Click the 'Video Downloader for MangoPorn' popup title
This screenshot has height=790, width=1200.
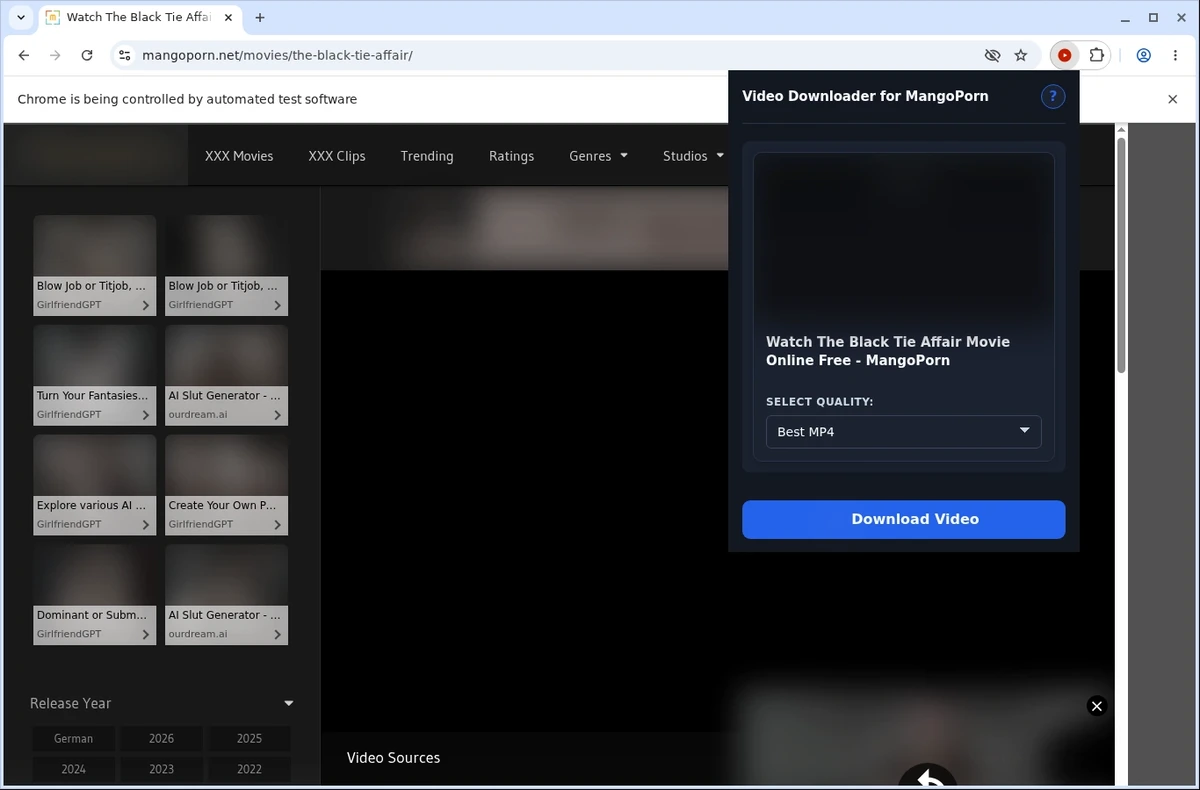(865, 96)
